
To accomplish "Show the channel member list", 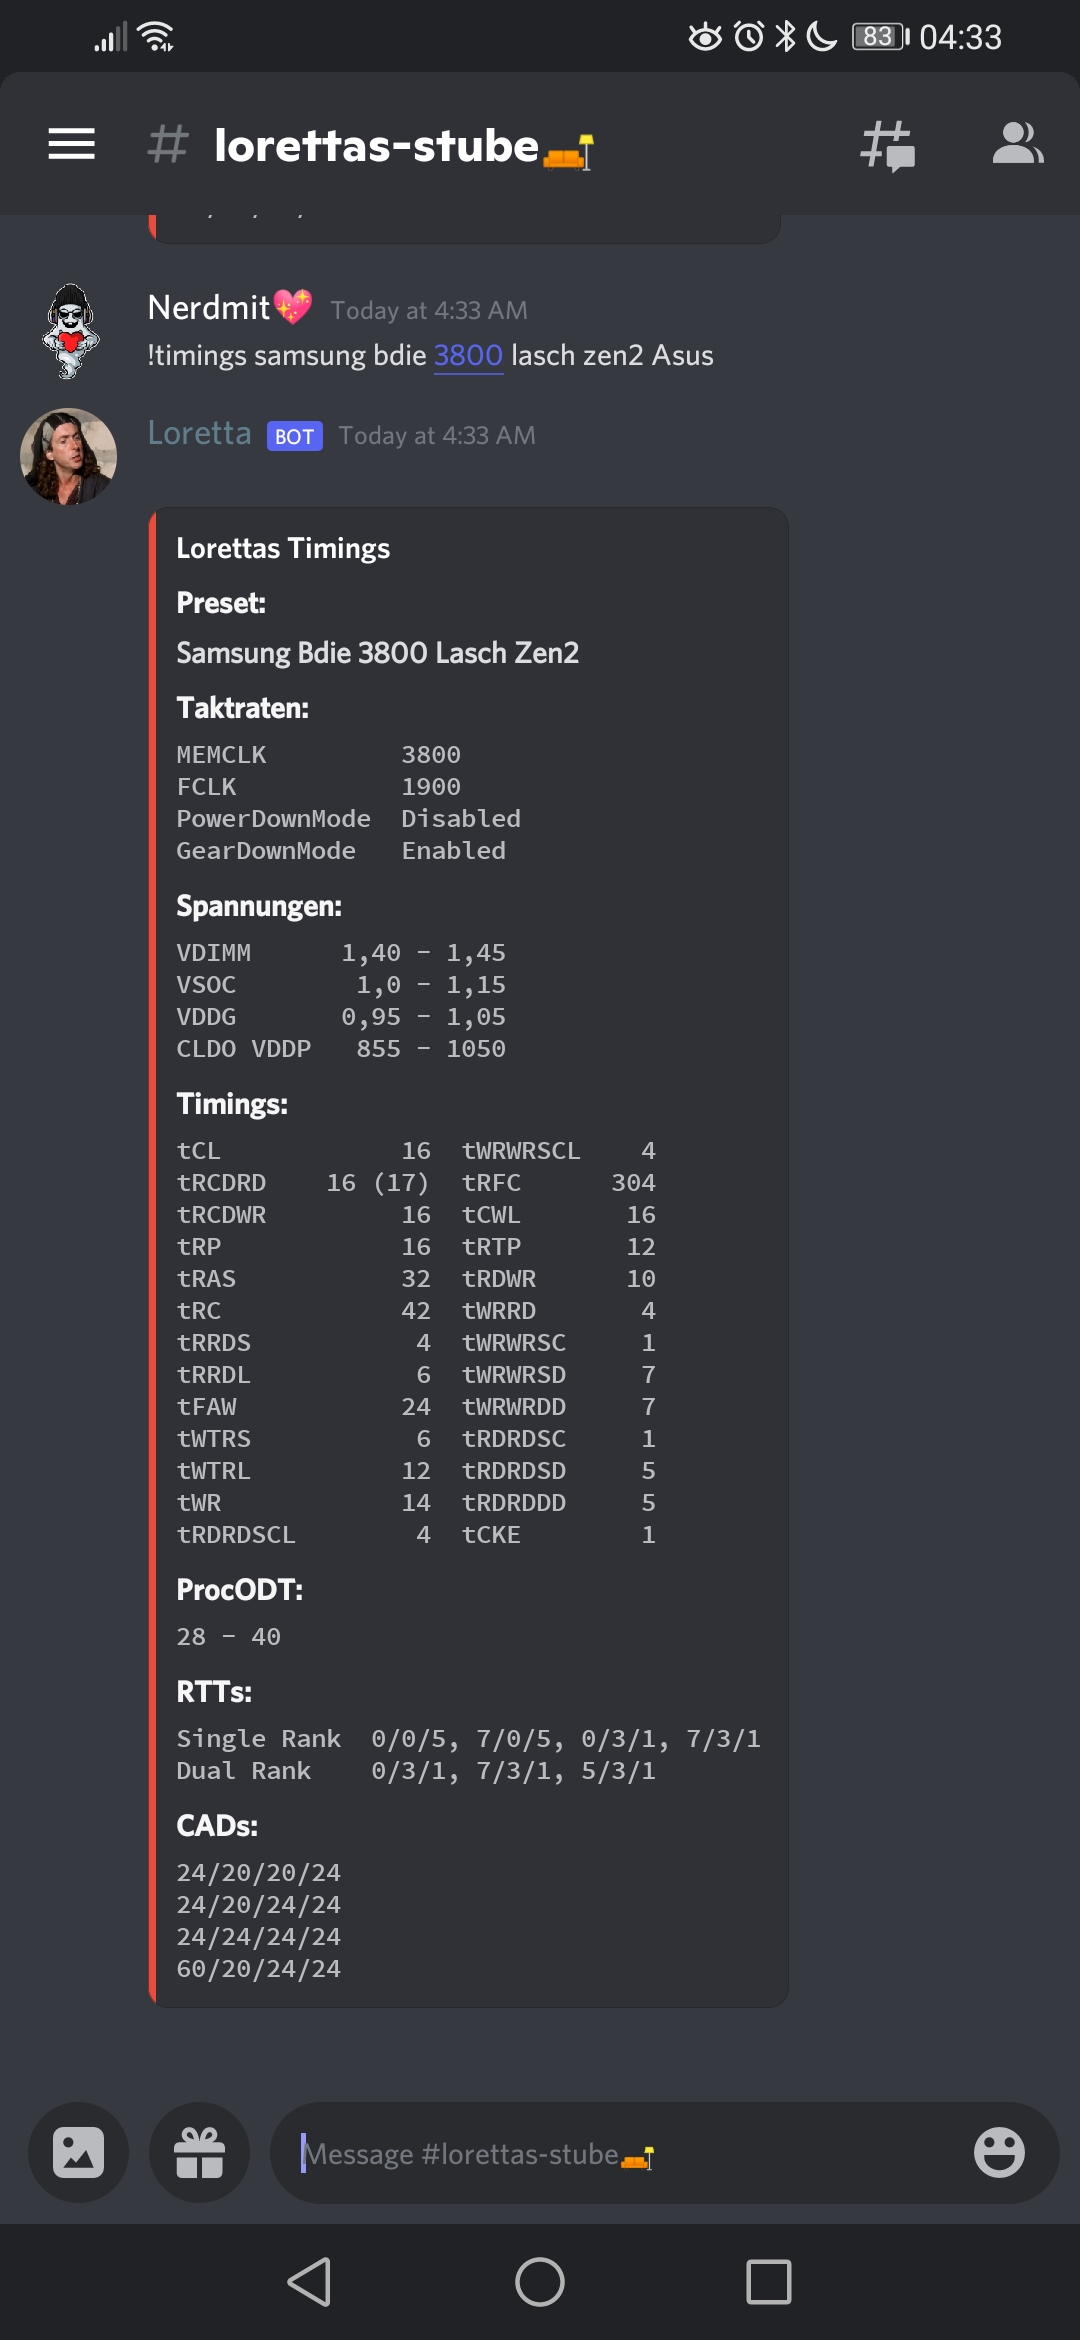I will click(1018, 144).
